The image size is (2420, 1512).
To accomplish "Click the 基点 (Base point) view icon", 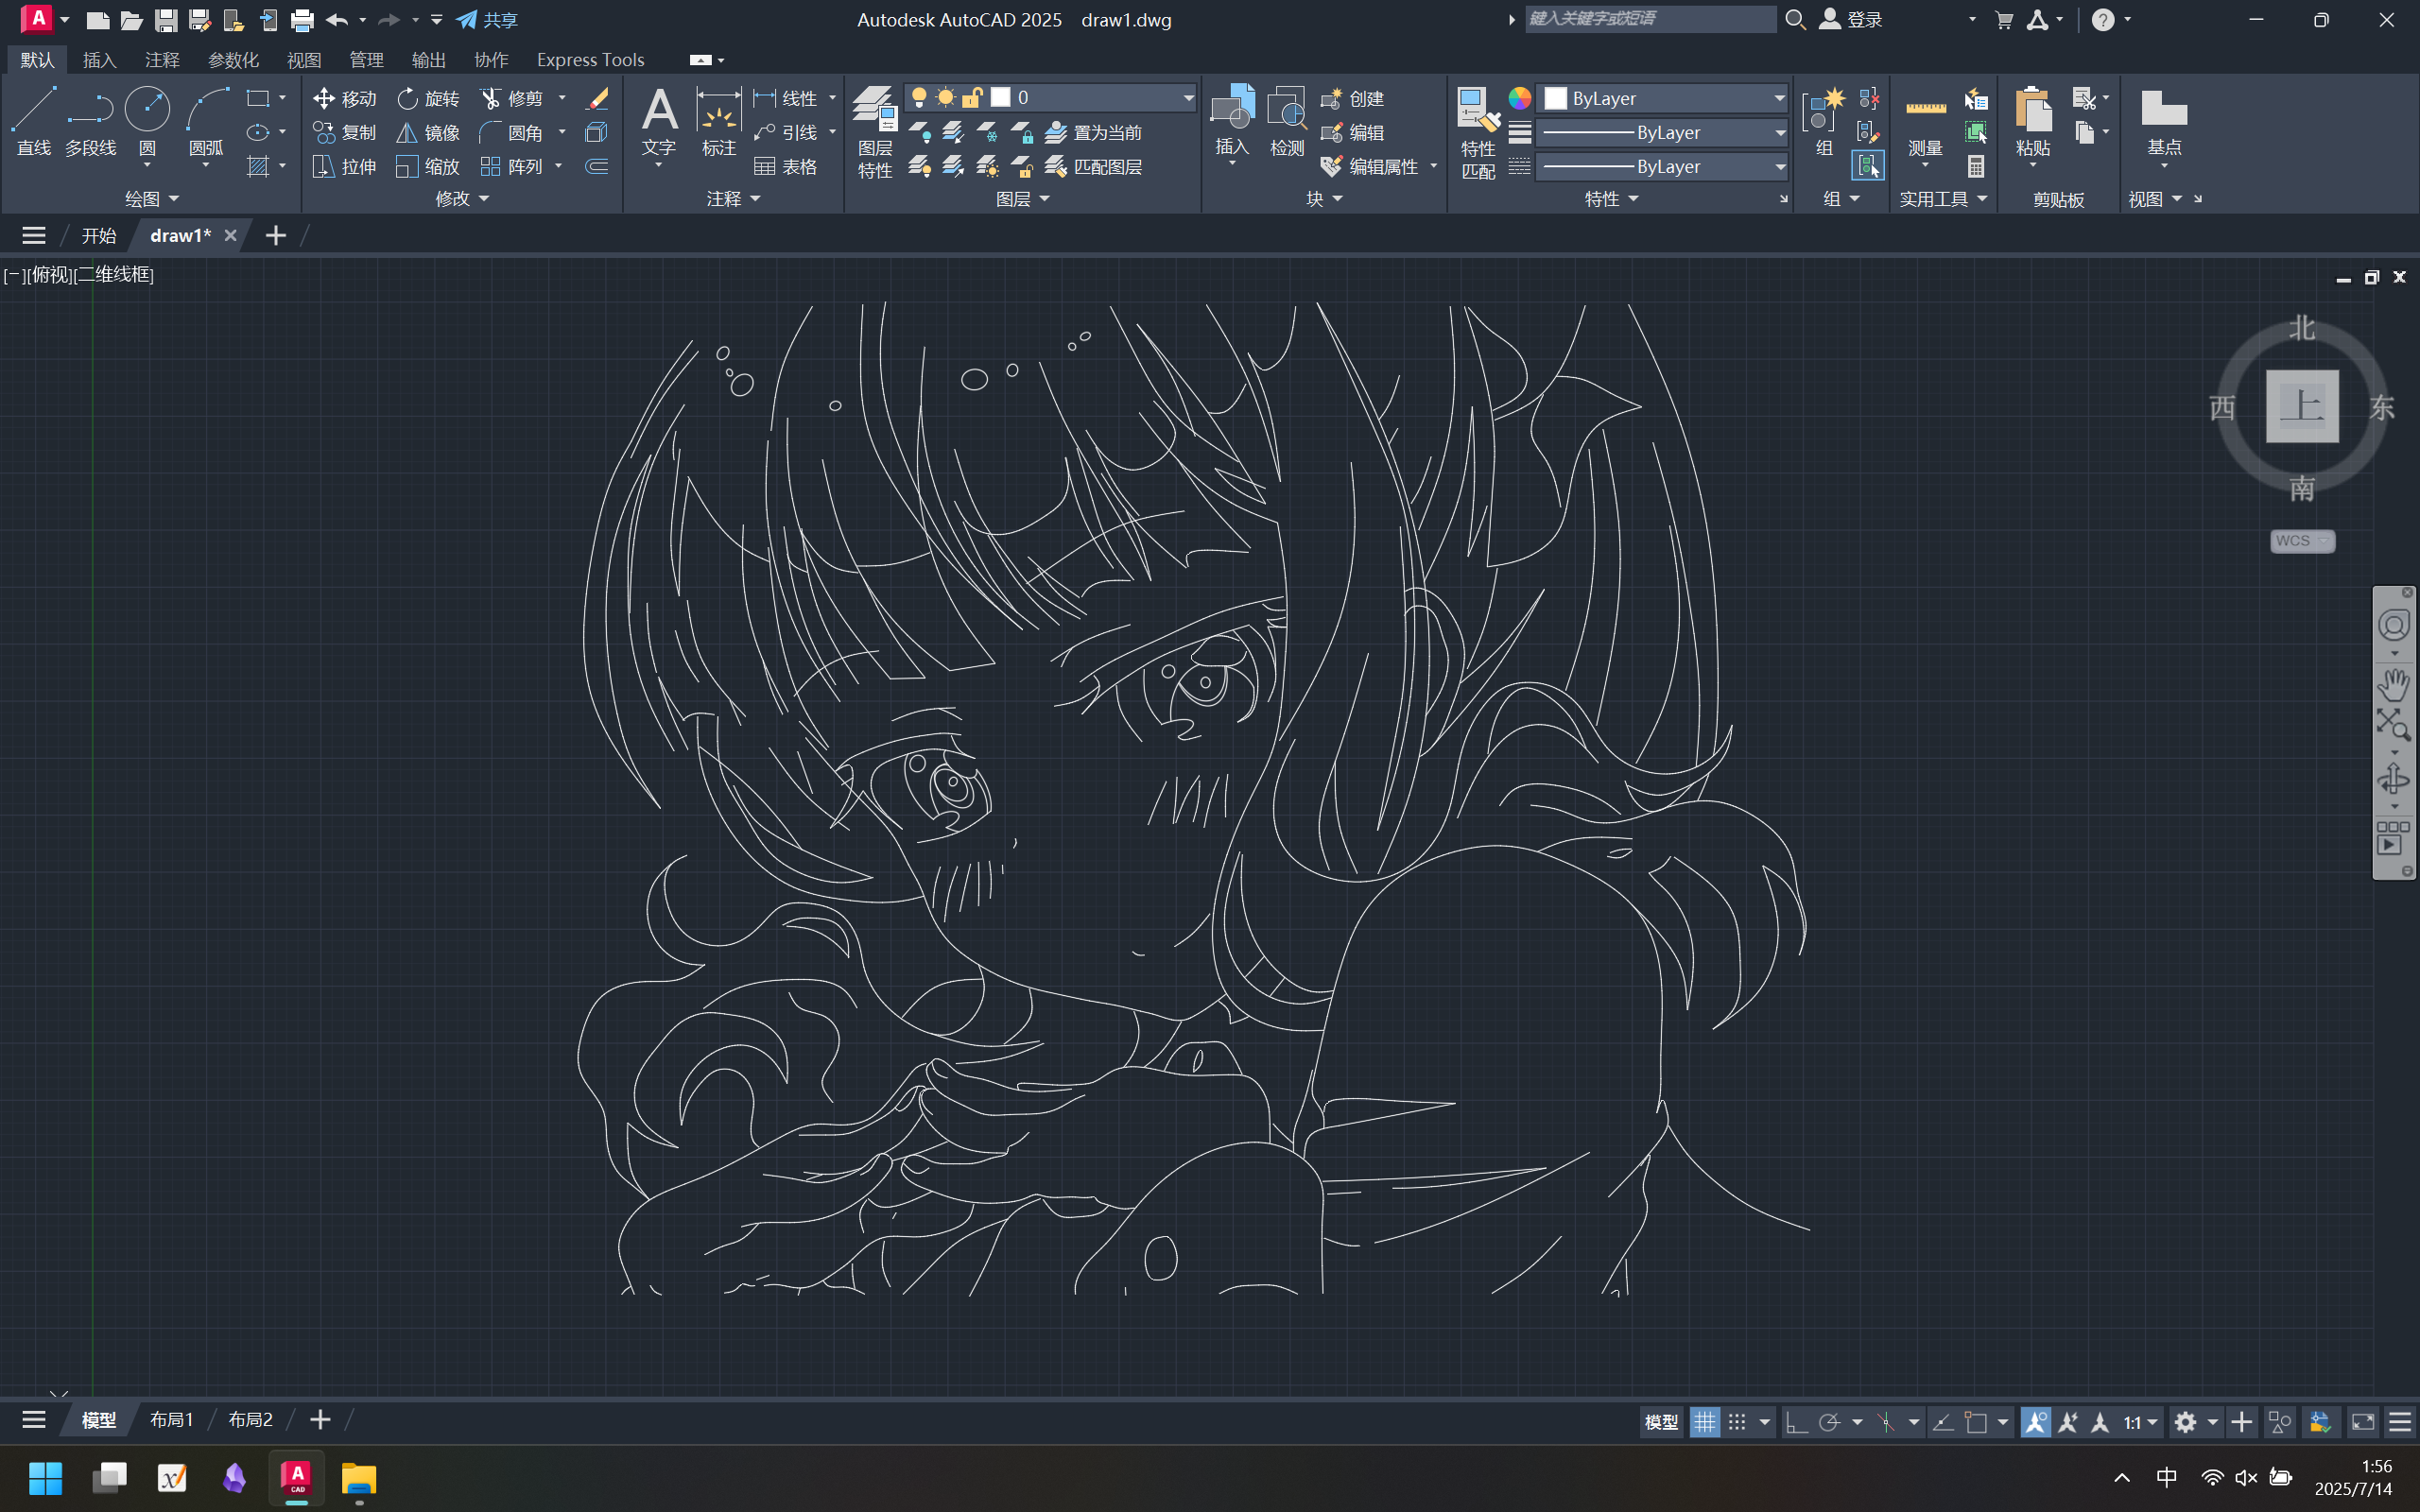I will coord(2164,122).
